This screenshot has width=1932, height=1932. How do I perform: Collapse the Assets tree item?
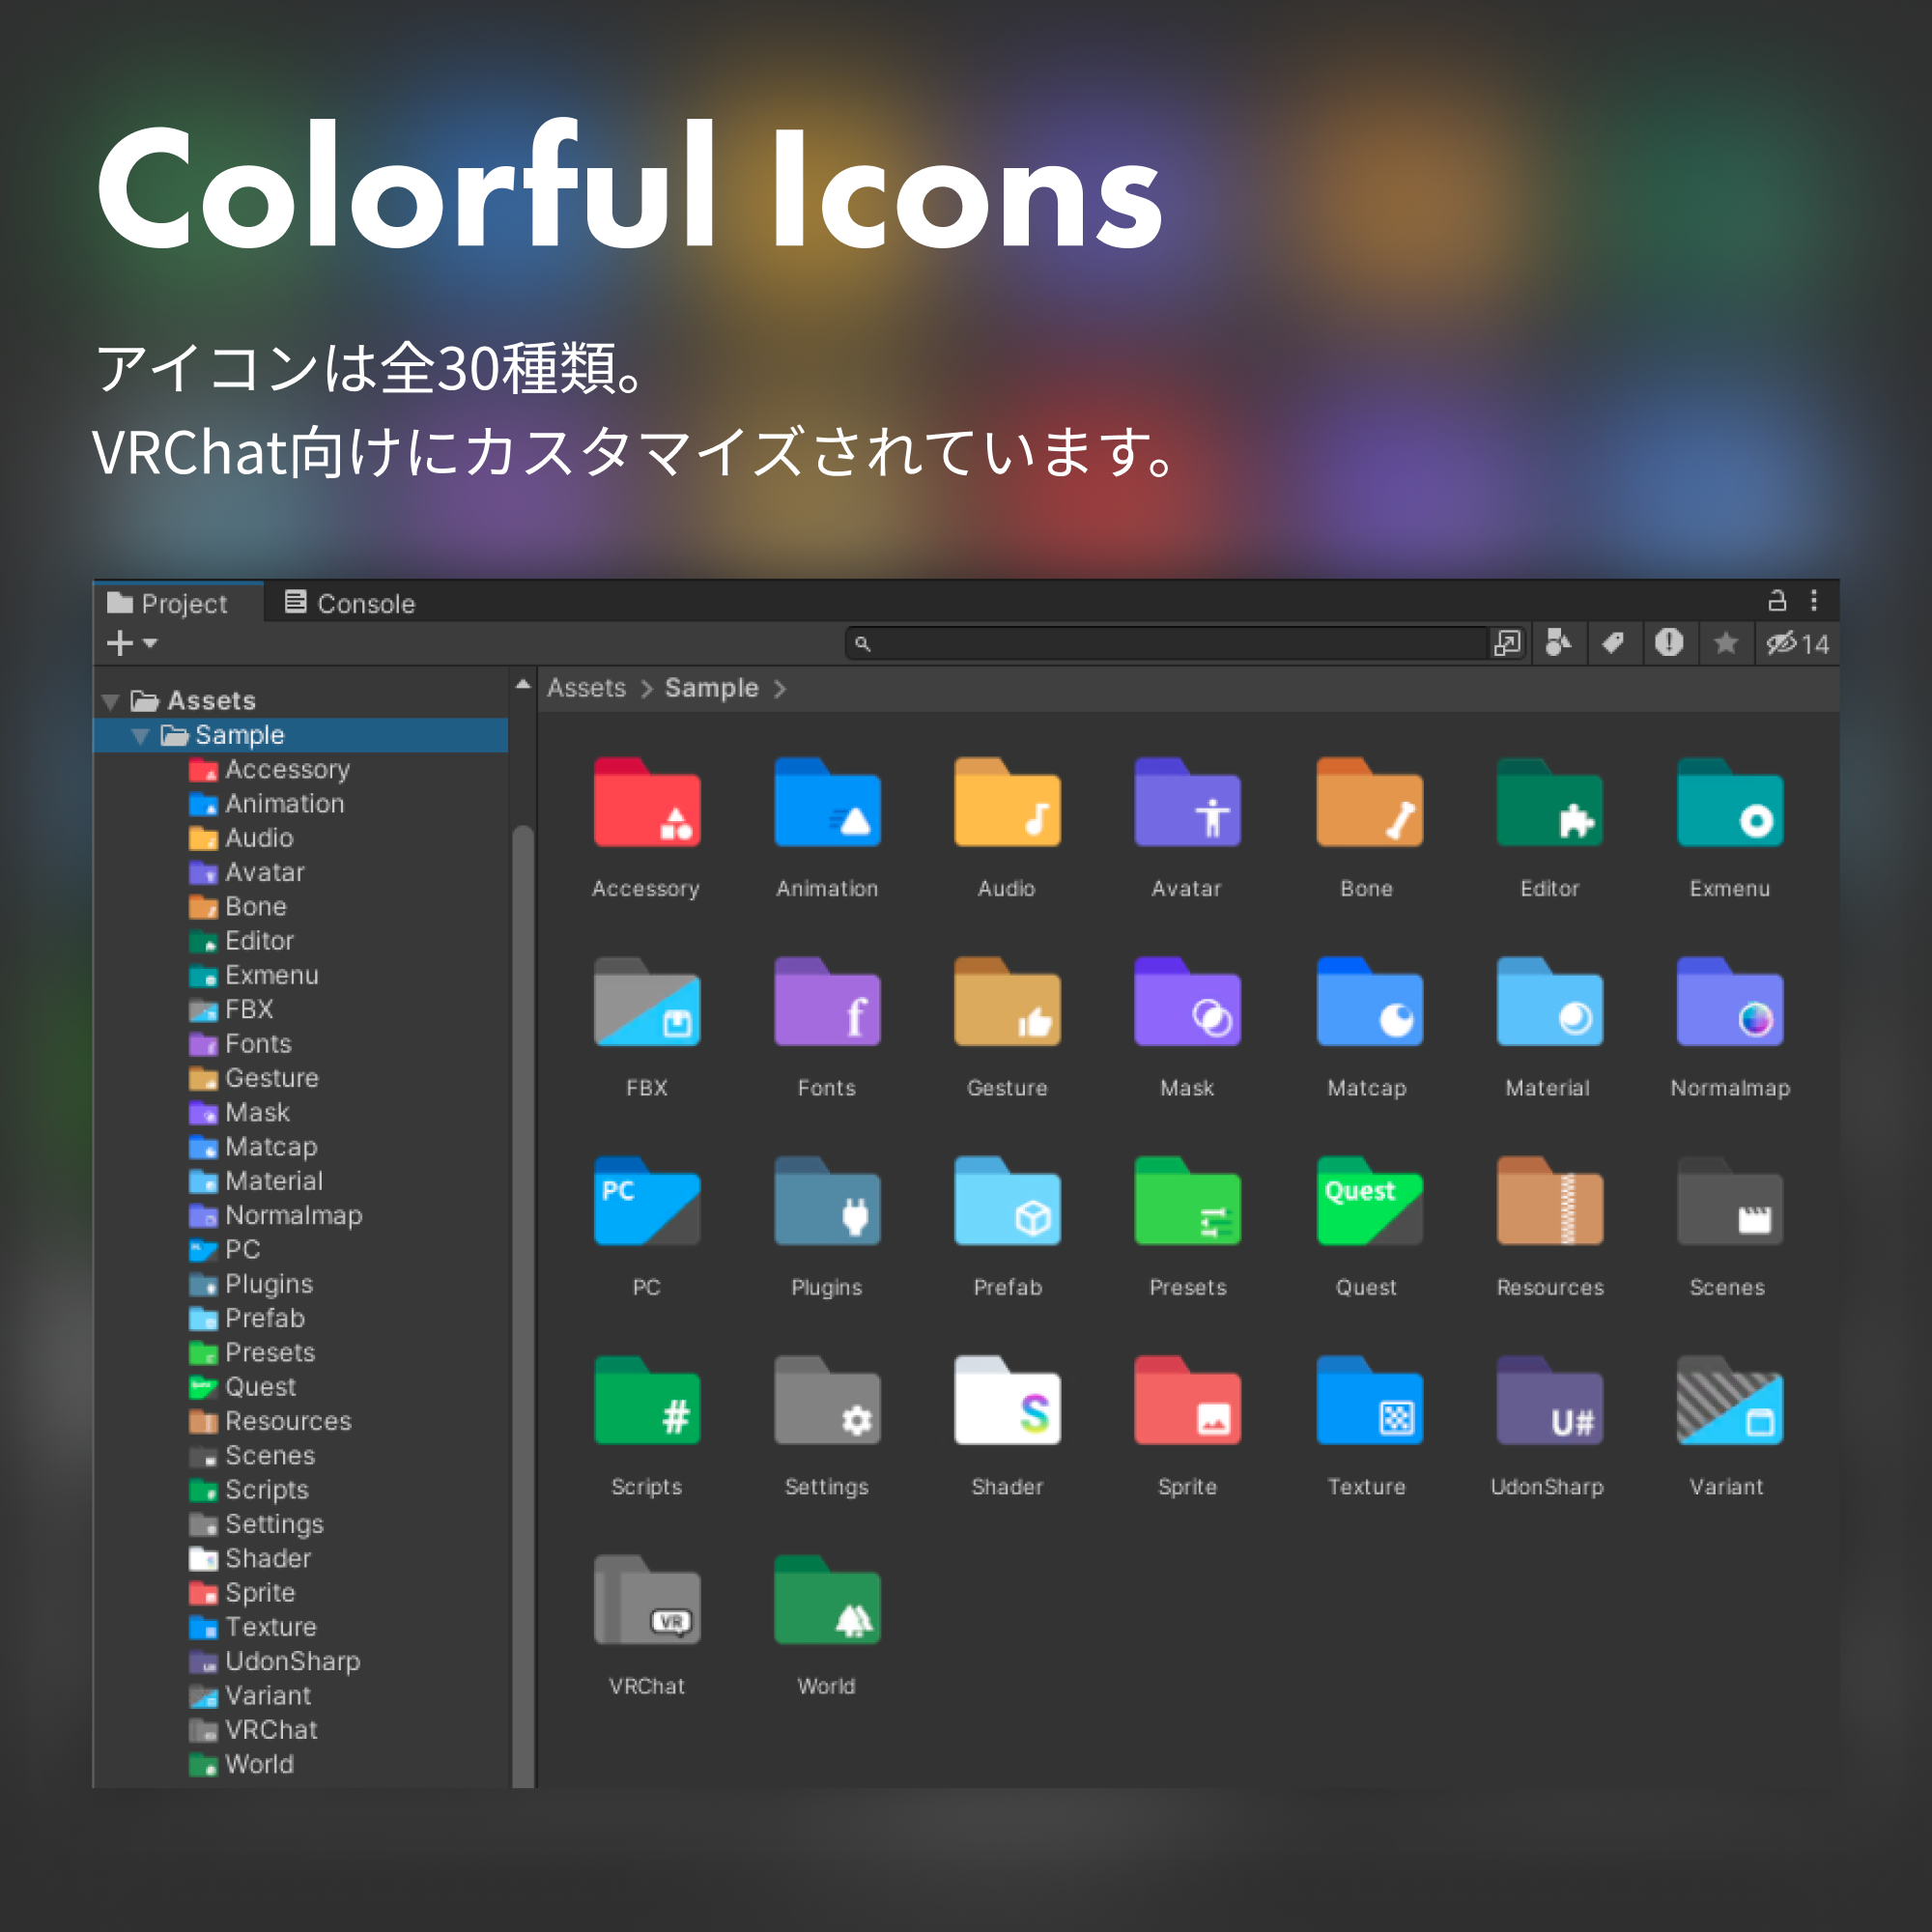point(112,700)
